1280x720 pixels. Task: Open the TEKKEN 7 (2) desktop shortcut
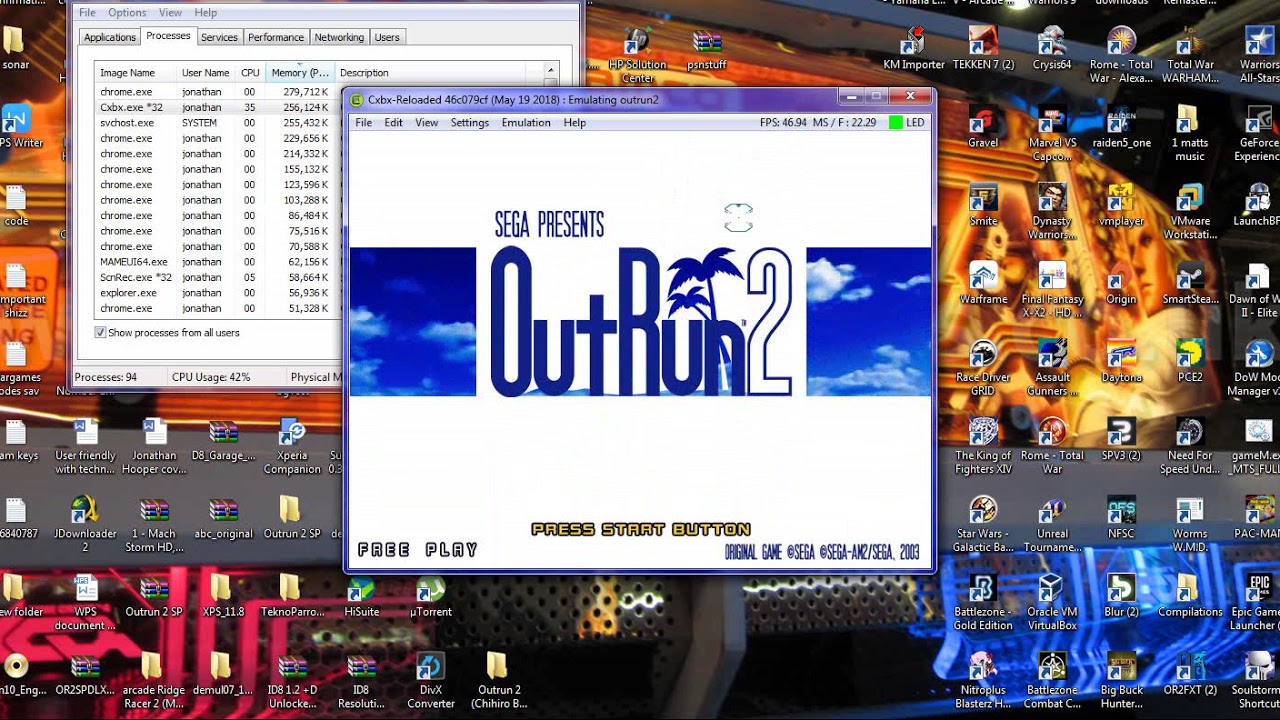[x=983, y=47]
